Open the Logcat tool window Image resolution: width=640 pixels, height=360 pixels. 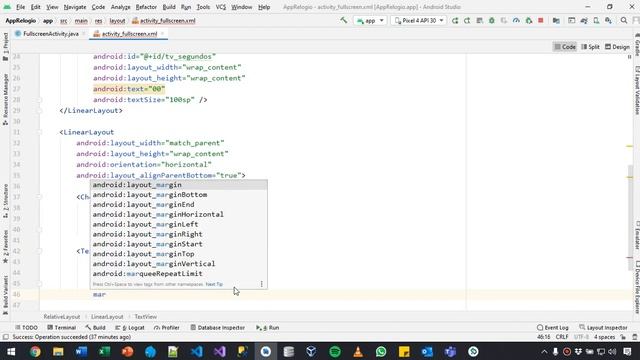click(x=130, y=328)
